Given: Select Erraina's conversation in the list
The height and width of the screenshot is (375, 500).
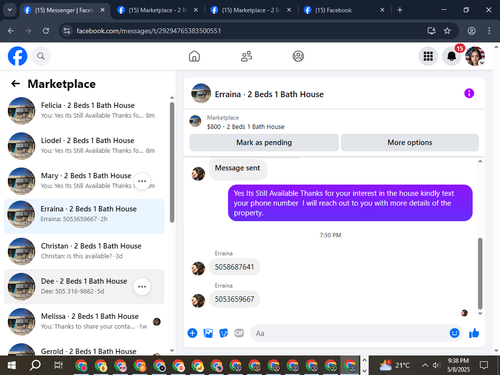Looking at the screenshot, I should [x=84, y=216].
